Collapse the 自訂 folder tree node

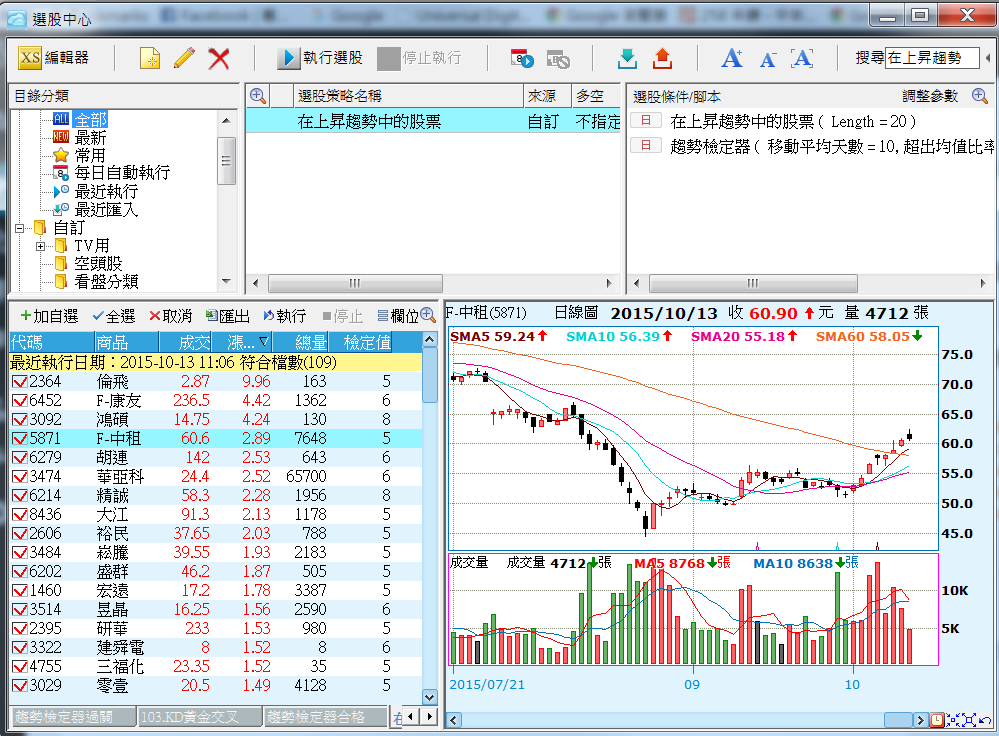click(19, 228)
